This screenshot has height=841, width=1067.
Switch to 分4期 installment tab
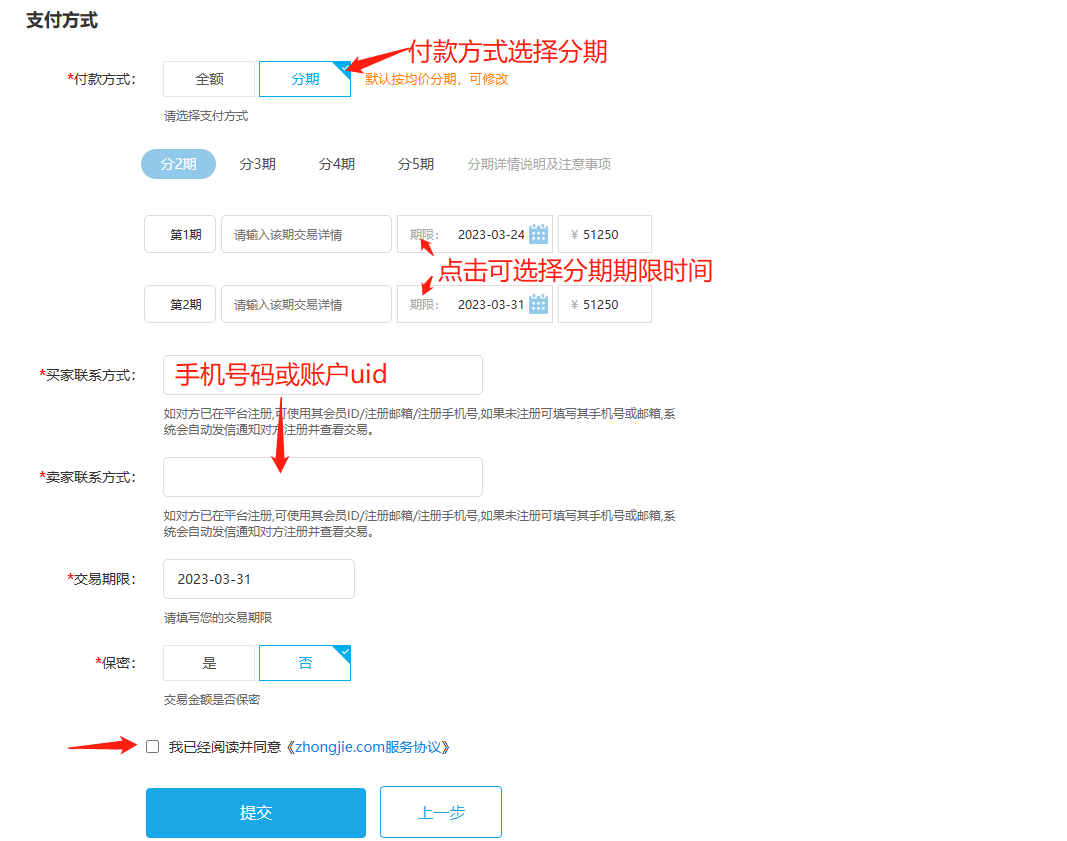click(x=336, y=164)
